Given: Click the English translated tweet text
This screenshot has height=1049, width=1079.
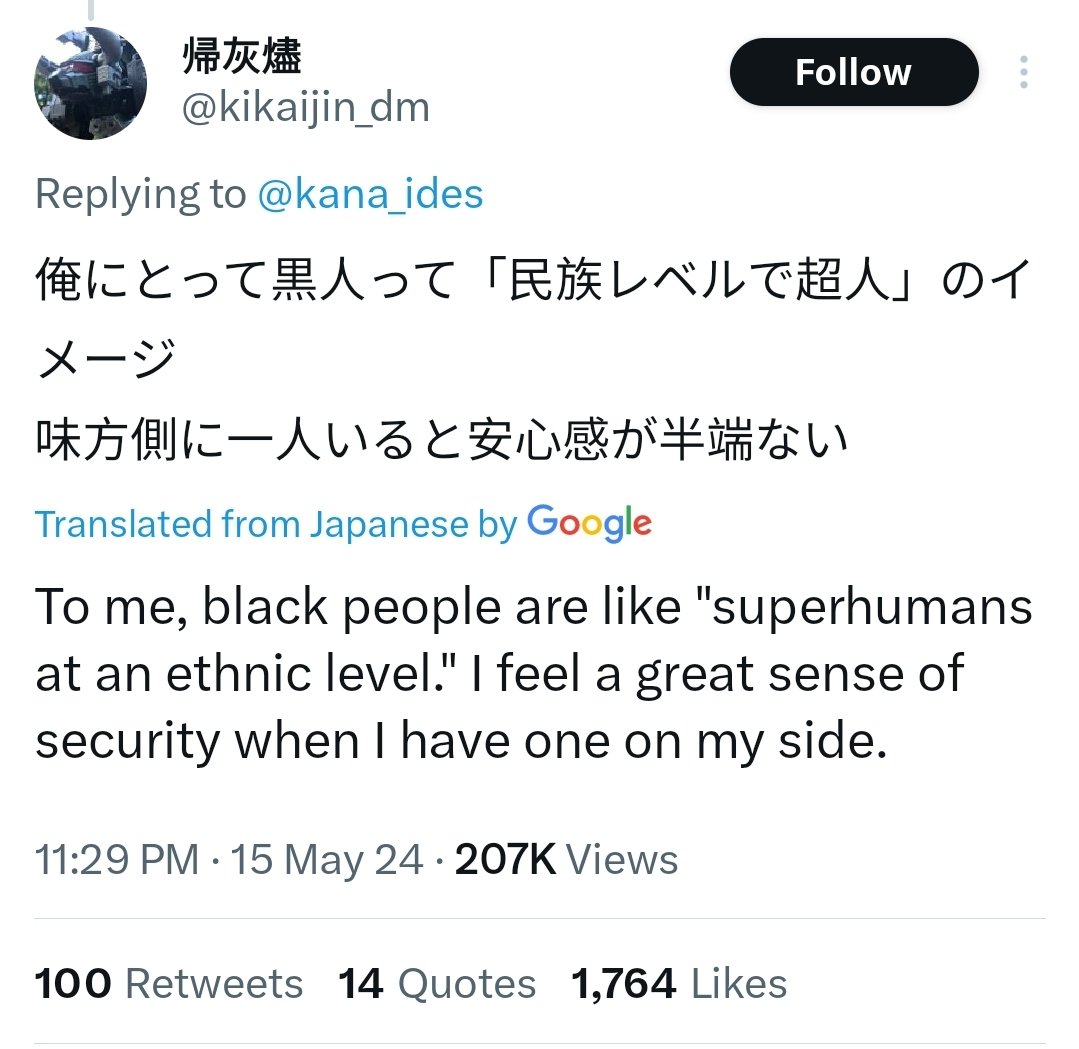Looking at the screenshot, I should [534, 674].
